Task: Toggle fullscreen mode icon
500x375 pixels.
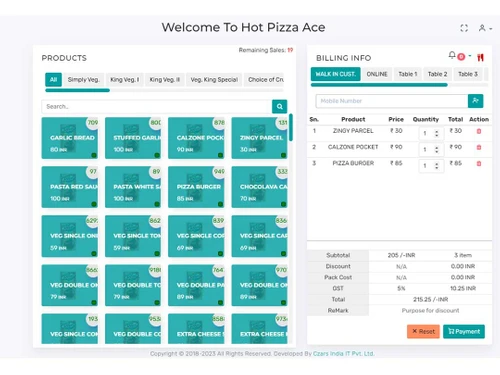Action: click(464, 28)
